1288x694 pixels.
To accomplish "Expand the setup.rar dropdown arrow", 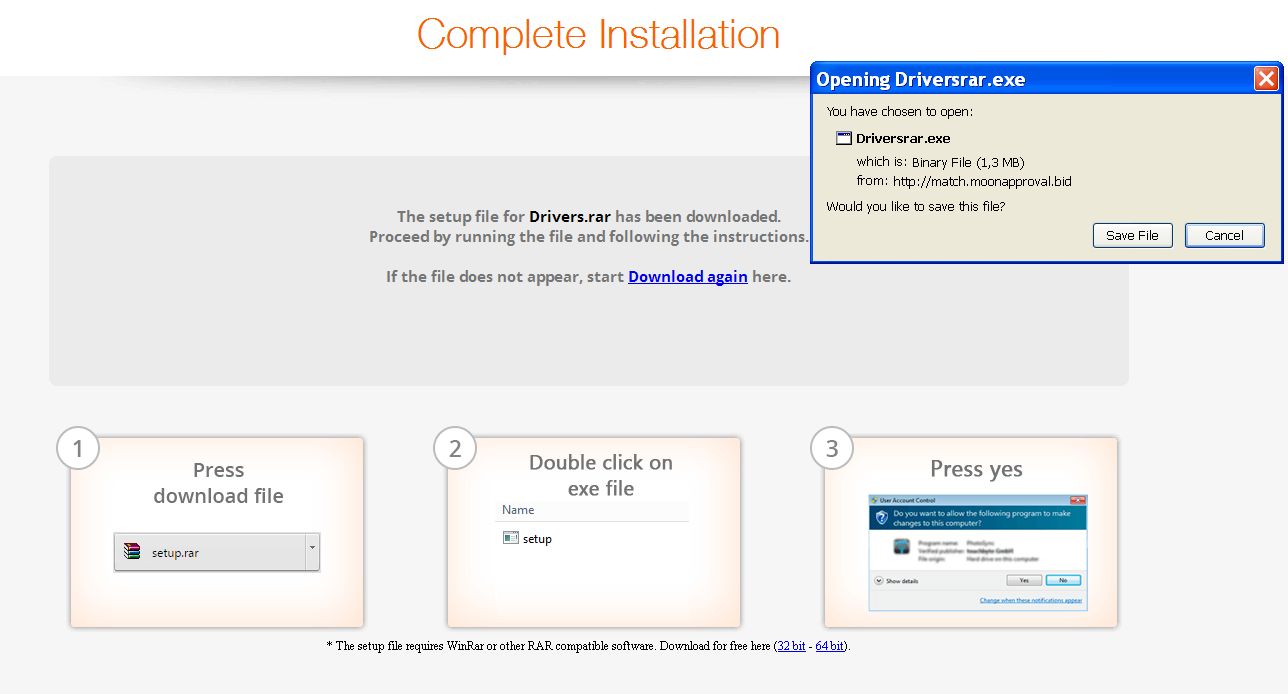I will [x=312, y=551].
